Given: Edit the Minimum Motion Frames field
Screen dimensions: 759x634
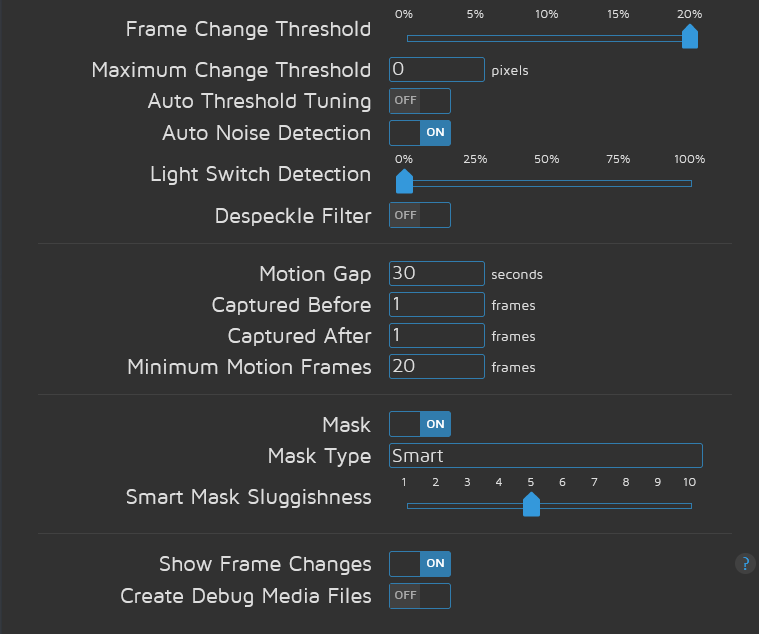Looking at the screenshot, I should click(x=437, y=367).
